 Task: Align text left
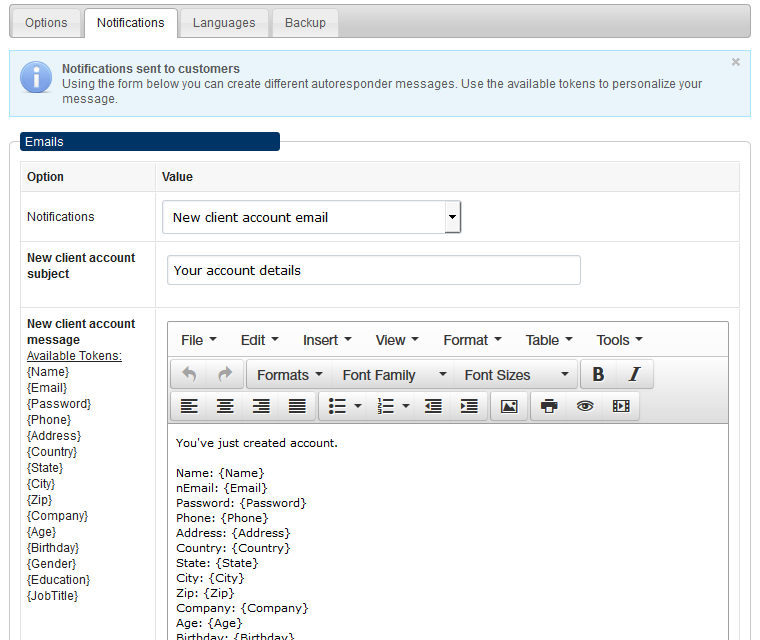click(189, 406)
